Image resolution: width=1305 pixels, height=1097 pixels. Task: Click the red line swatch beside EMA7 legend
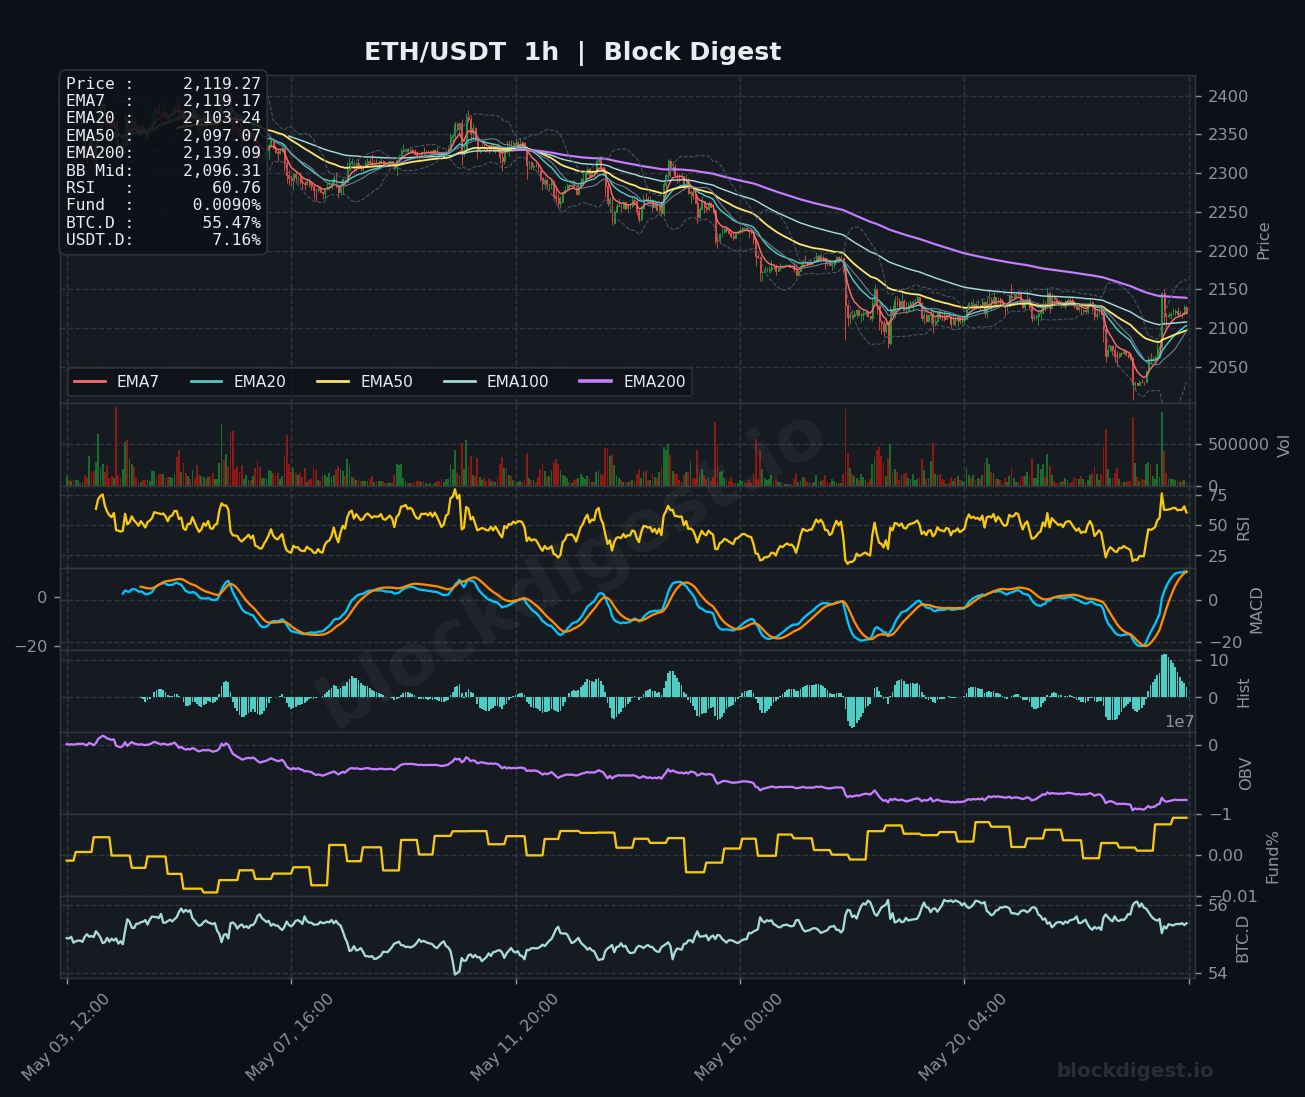click(90, 382)
